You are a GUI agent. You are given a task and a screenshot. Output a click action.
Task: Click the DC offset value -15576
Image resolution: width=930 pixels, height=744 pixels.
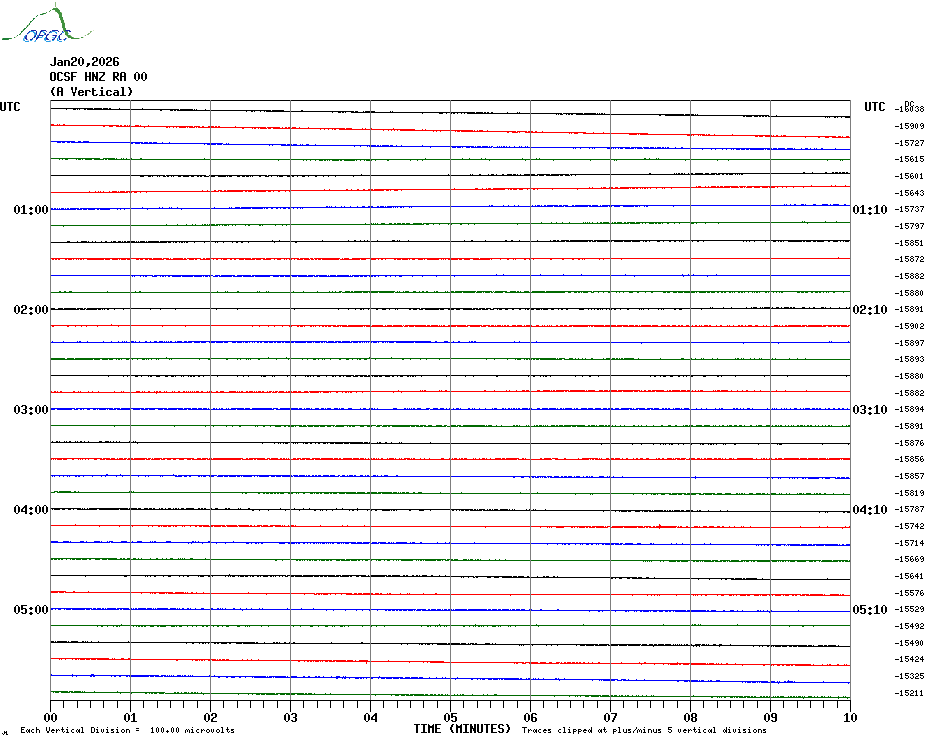click(909, 593)
